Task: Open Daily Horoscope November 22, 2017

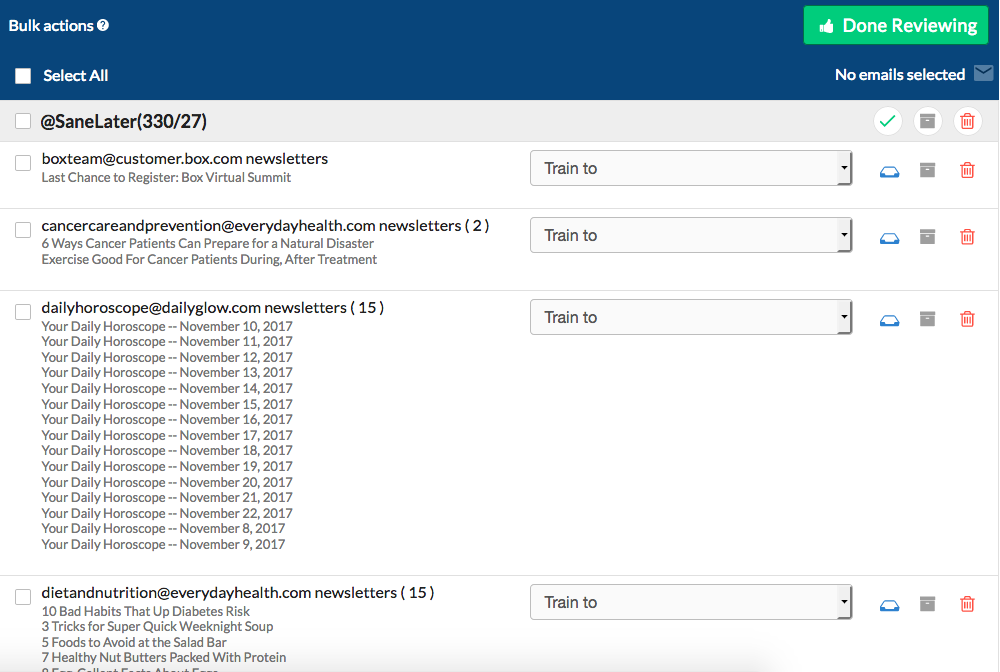Action: (167, 513)
